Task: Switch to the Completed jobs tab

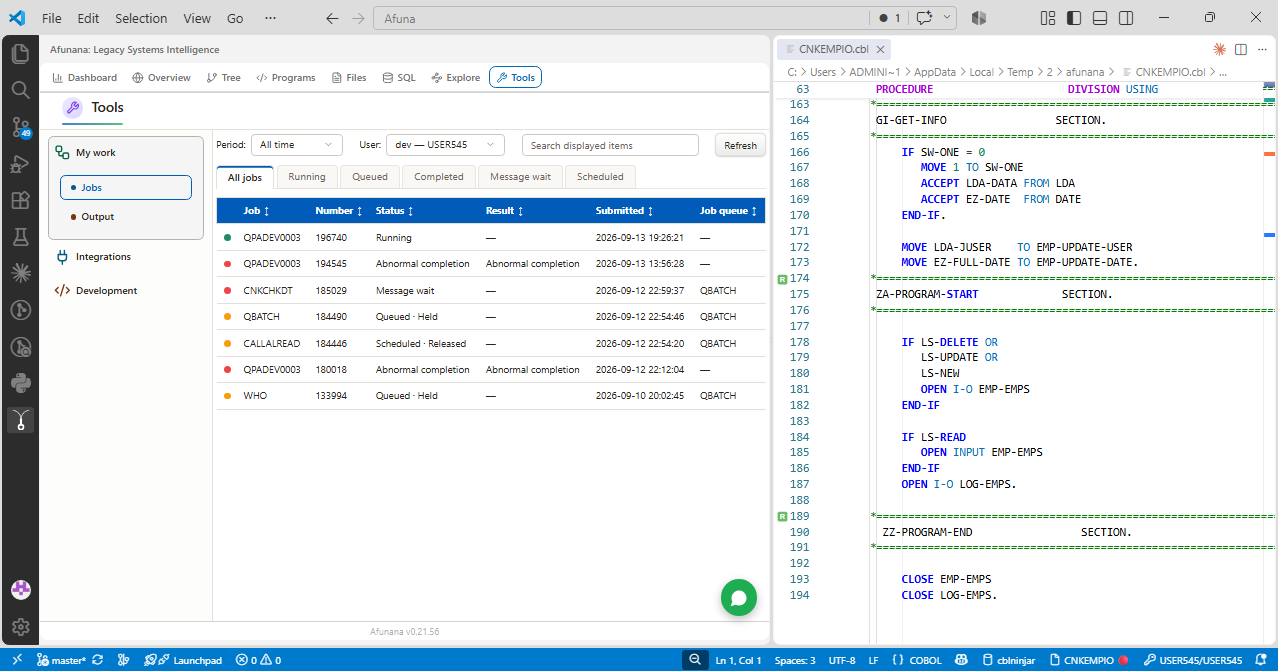Action: coord(439,177)
